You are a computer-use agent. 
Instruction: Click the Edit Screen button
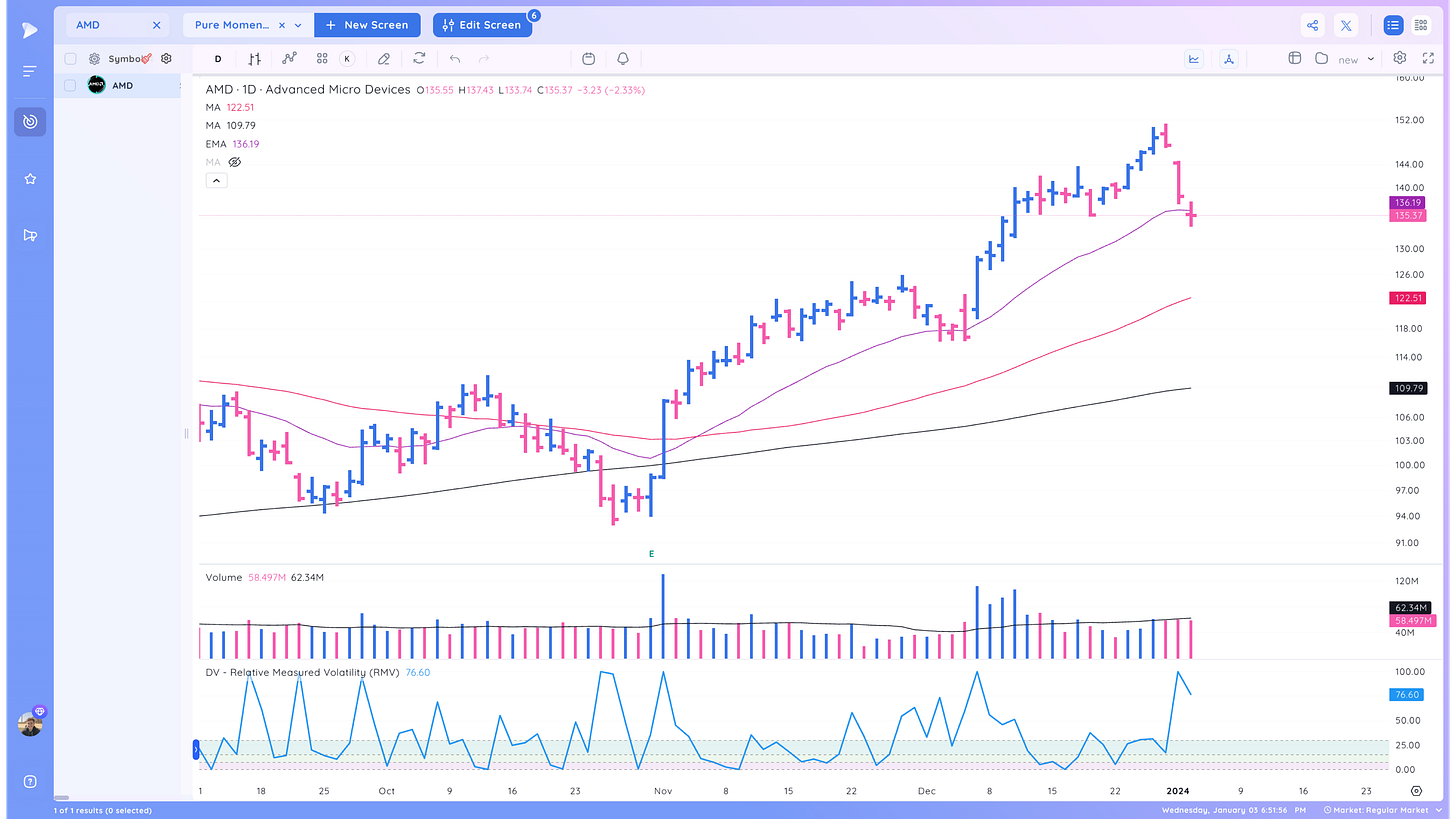point(482,25)
